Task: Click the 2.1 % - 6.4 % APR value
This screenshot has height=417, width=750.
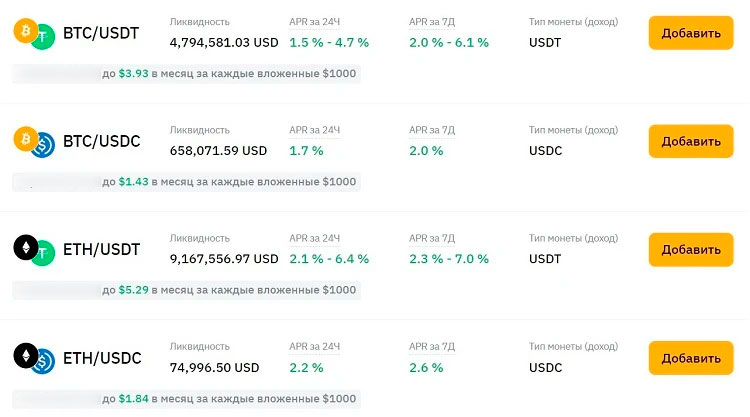Action: (x=328, y=259)
